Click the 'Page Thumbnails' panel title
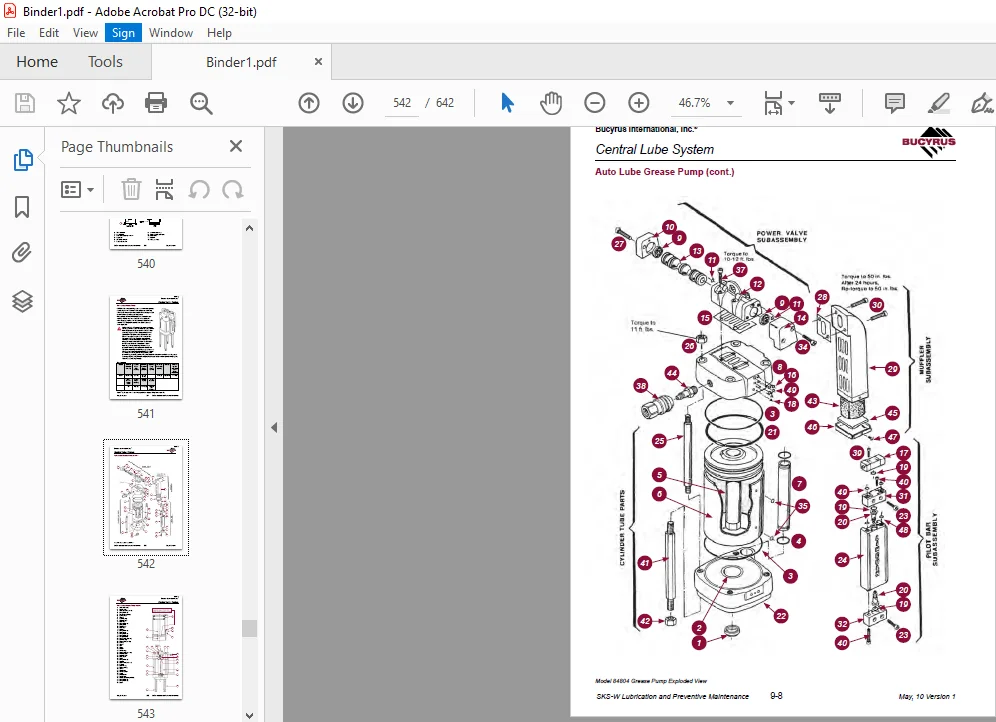The image size is (996, 722). [117, 147]
